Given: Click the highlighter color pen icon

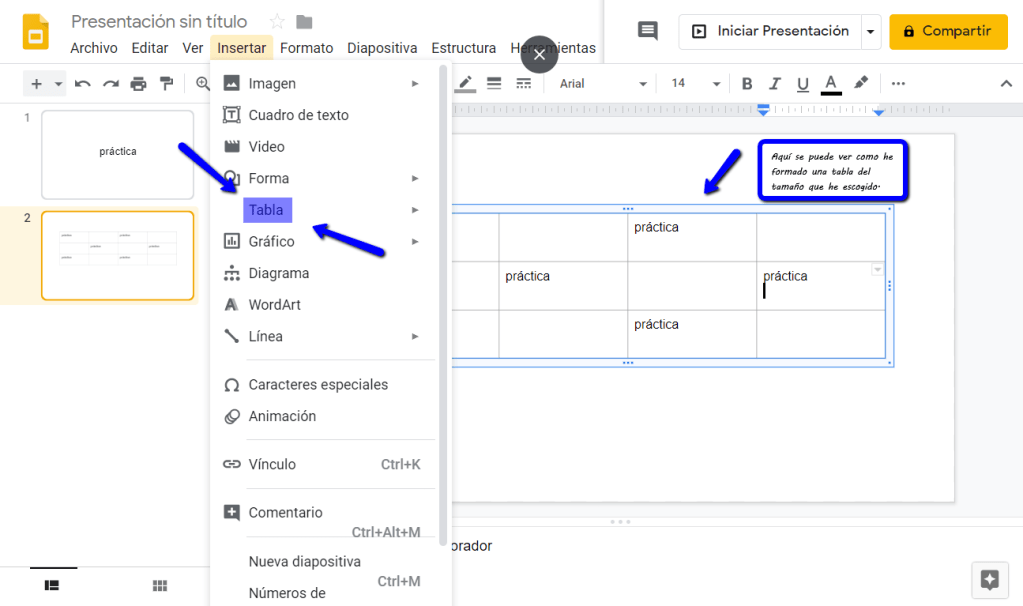Looking at the screenshot, I should 860,83.
